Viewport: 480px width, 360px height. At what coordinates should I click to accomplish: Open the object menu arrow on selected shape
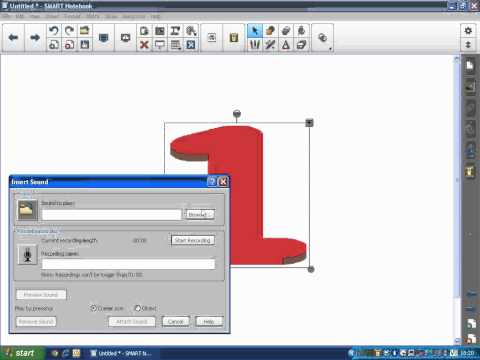(309, 123)
